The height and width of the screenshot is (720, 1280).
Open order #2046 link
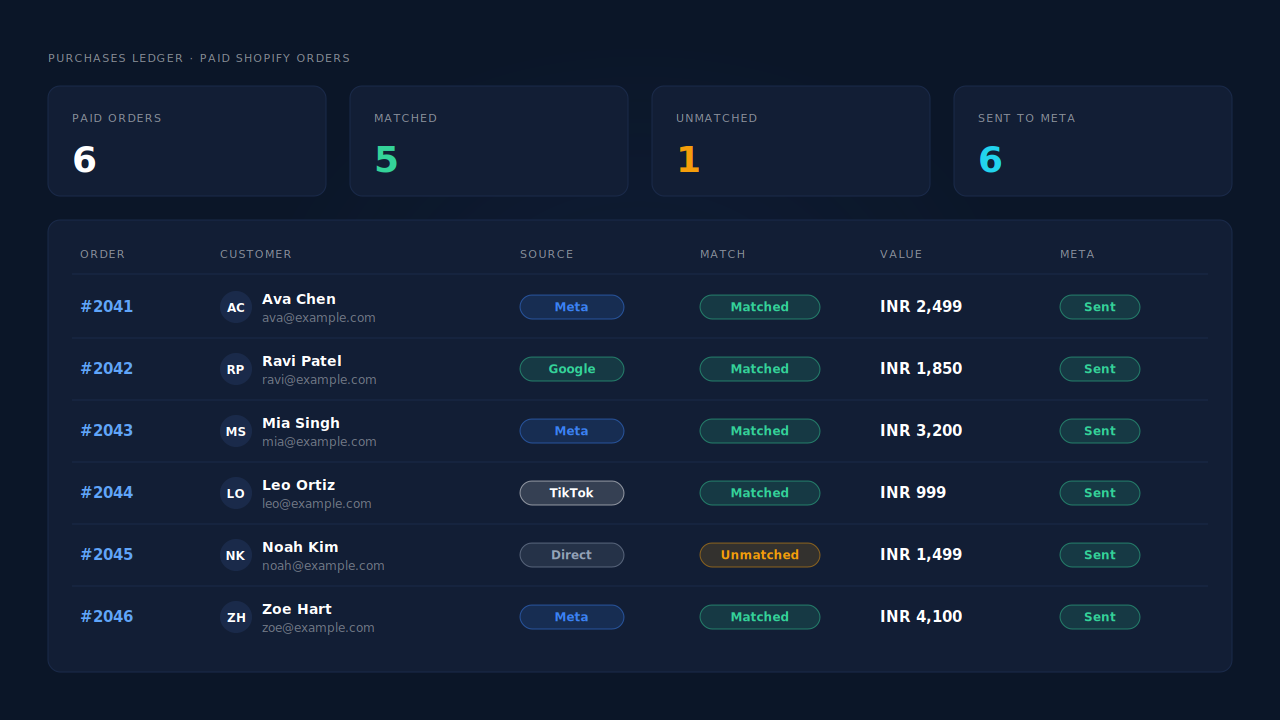click(106, 617)
